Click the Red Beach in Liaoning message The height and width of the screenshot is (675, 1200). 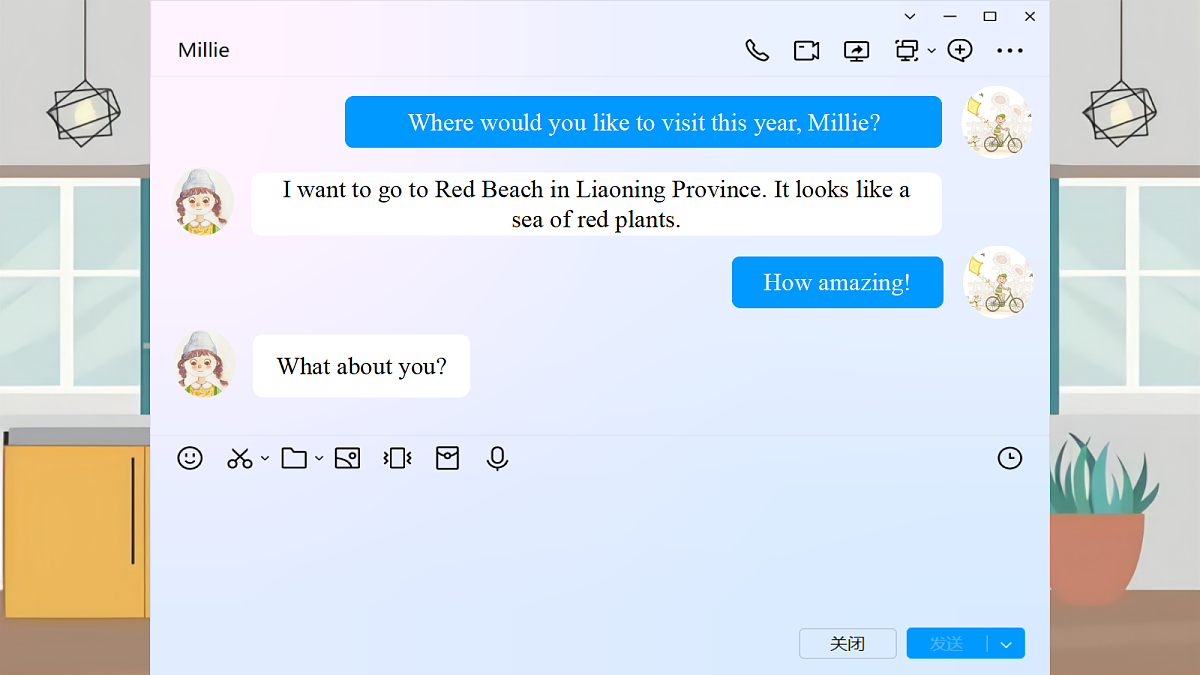tap(596, 204)
